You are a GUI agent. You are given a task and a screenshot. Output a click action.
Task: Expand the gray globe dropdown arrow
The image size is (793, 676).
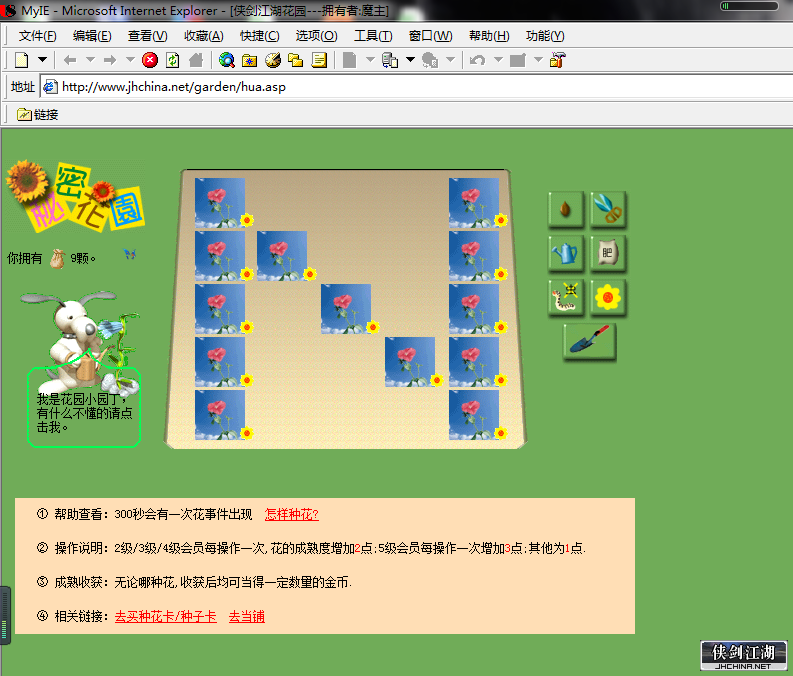click(x=451, y=60)
